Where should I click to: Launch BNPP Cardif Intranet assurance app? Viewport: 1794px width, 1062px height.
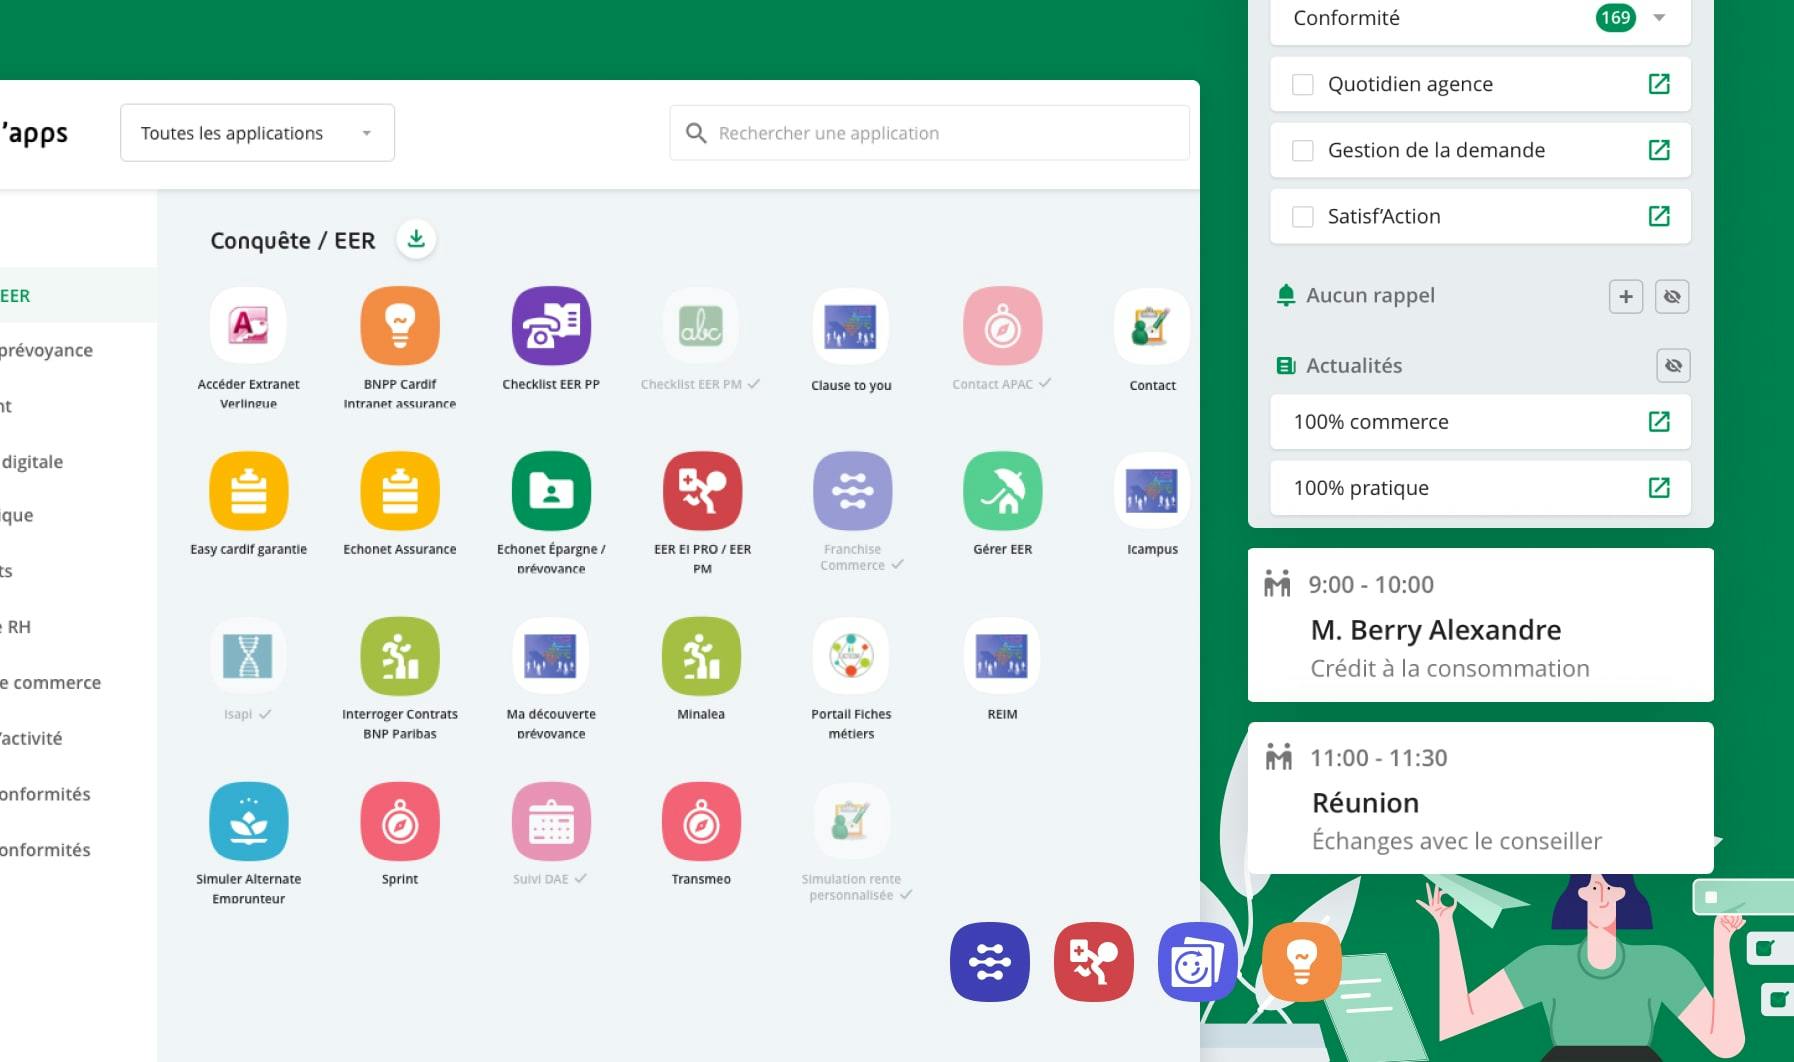coord(400,326)
